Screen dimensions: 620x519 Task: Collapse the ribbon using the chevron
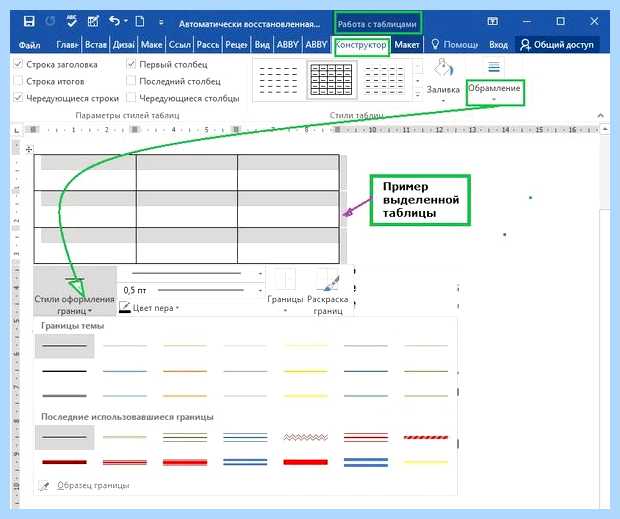point(601,115)
